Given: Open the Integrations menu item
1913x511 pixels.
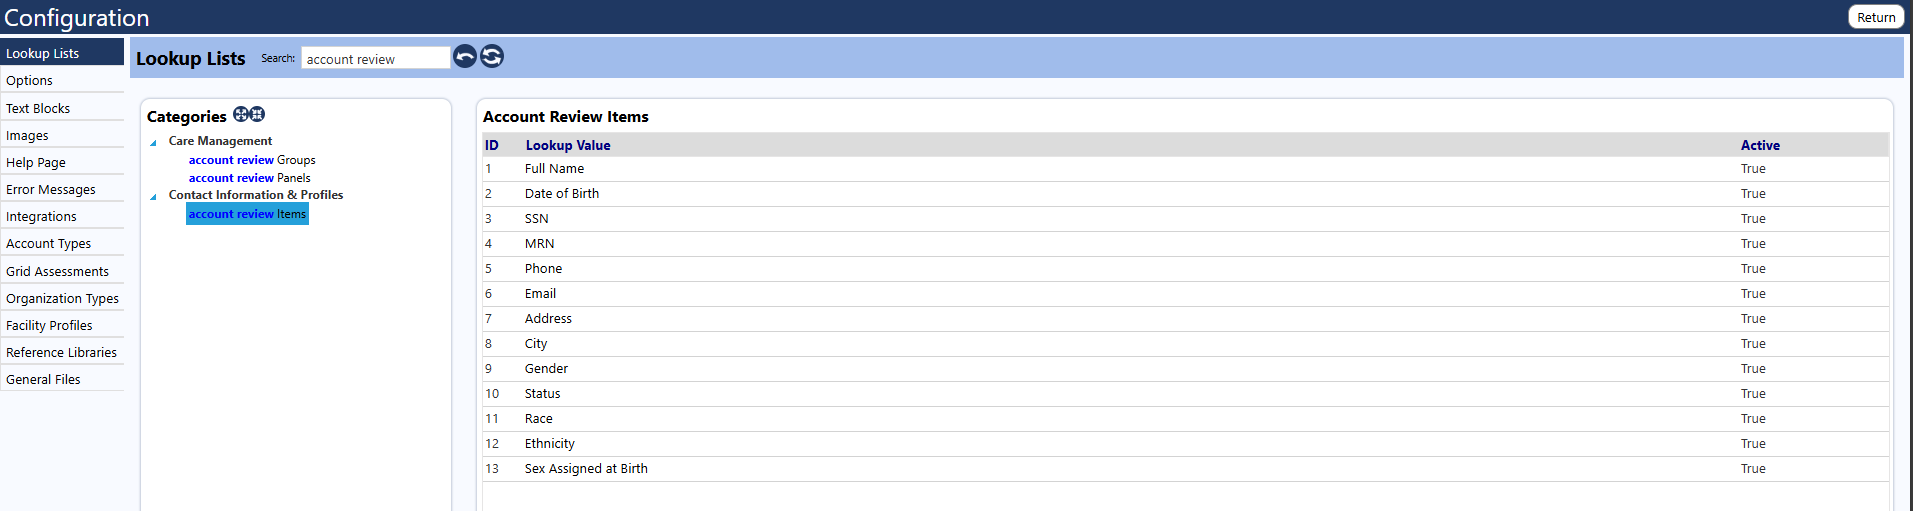Looking at the screenshot, I should (x=62, y=216).
